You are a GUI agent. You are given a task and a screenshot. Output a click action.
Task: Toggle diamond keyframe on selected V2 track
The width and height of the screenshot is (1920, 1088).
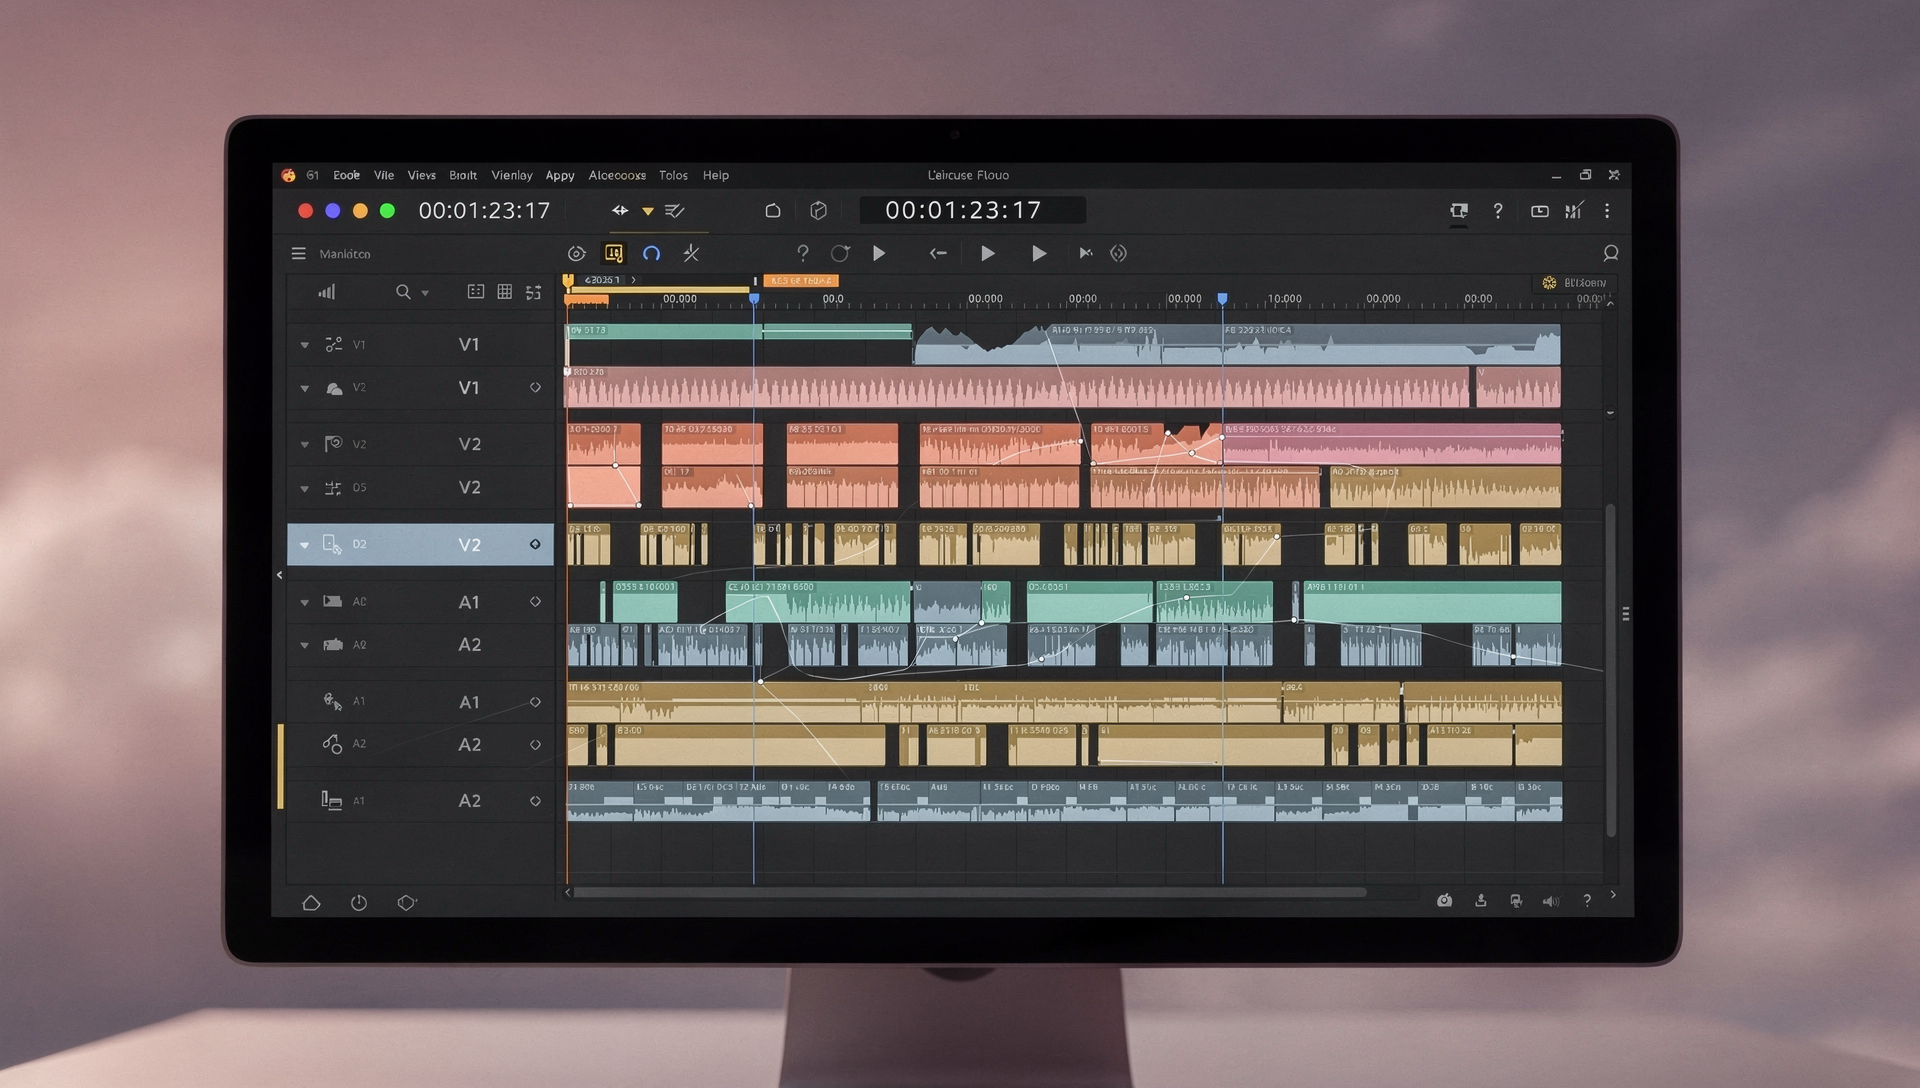click(x=535, y=545)
